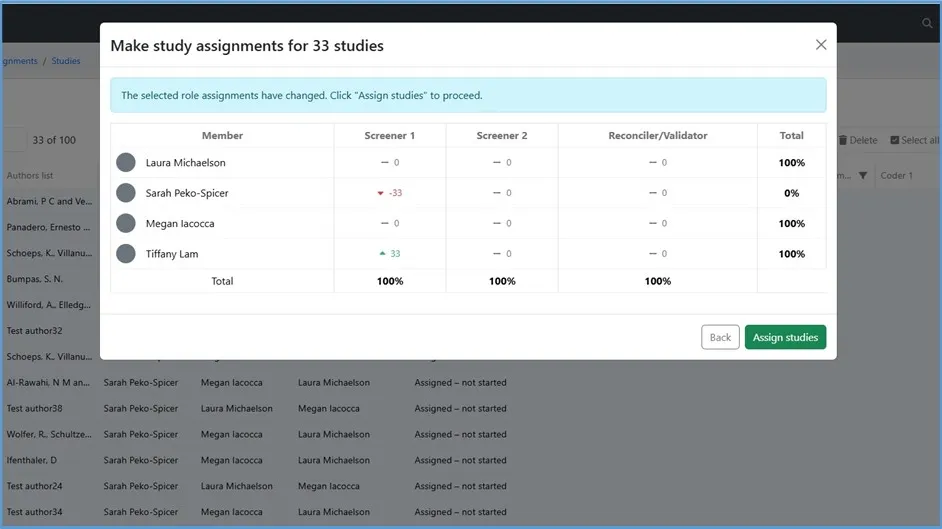Click Megan Iacocca's avatar icon

(126, 223)
